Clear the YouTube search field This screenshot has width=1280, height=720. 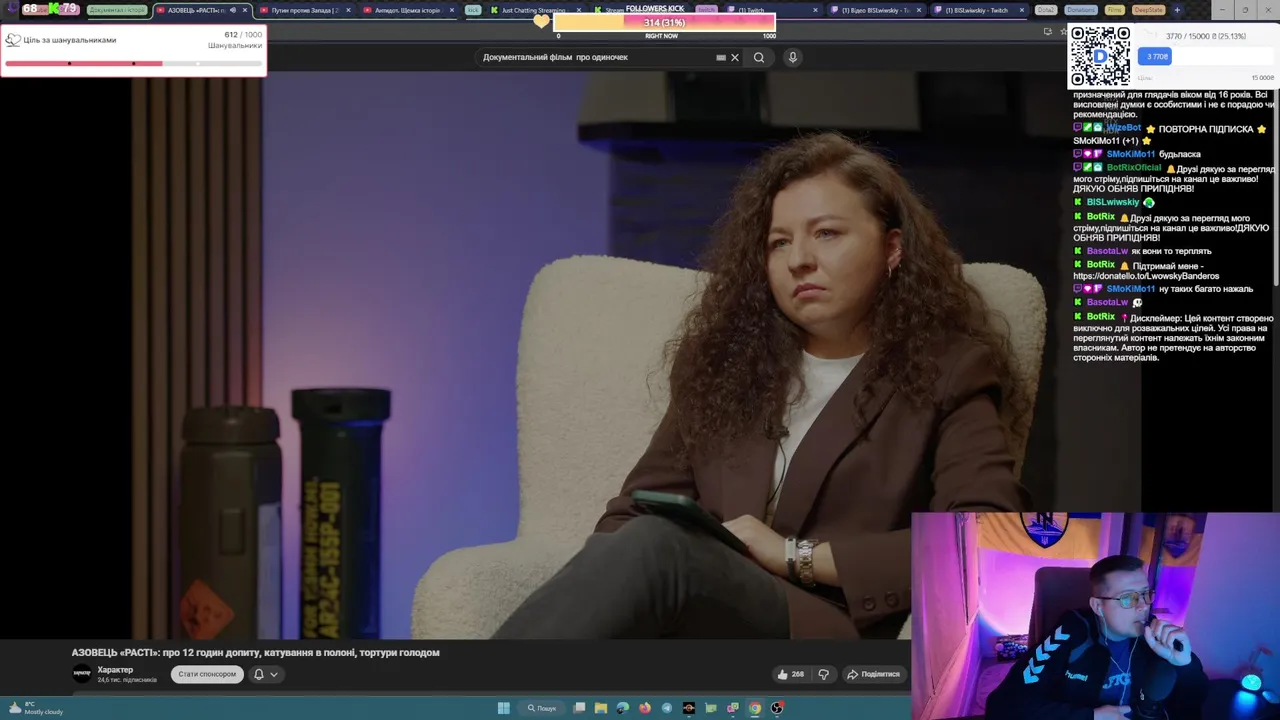(x=735, y=57)
